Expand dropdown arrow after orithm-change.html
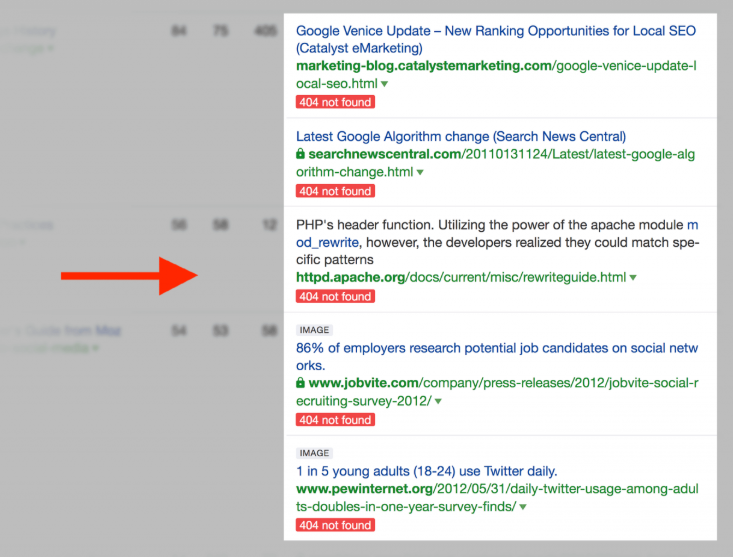 point(420,172)
